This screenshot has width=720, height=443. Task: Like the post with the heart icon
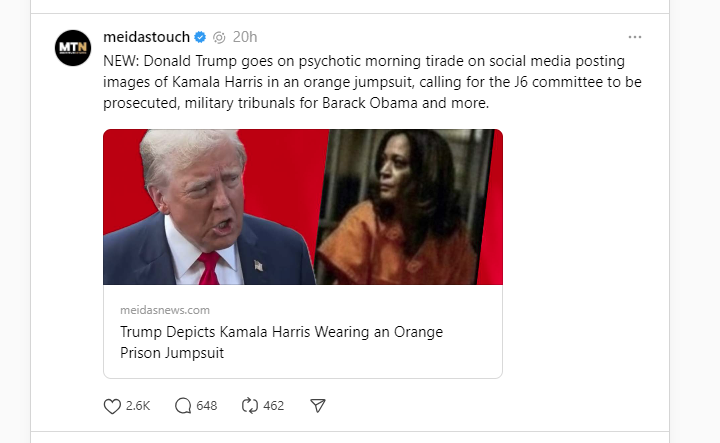[113, 405]
